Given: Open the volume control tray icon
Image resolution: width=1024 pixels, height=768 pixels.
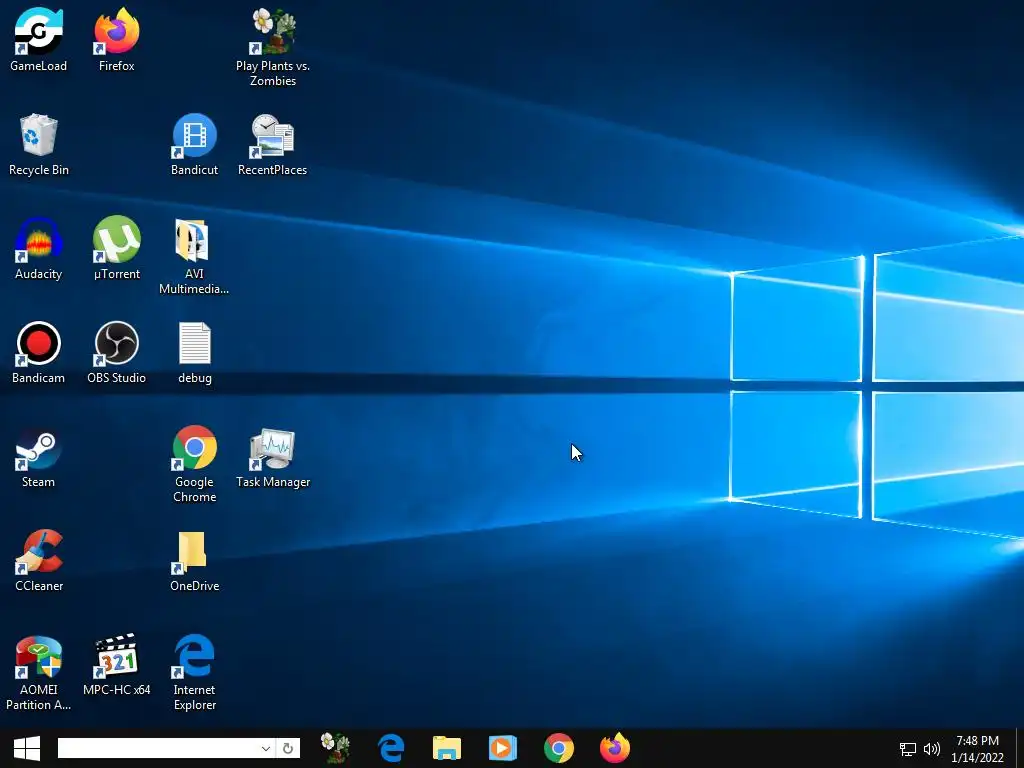Looking at the screenshot, I should [x=932, y=749].
